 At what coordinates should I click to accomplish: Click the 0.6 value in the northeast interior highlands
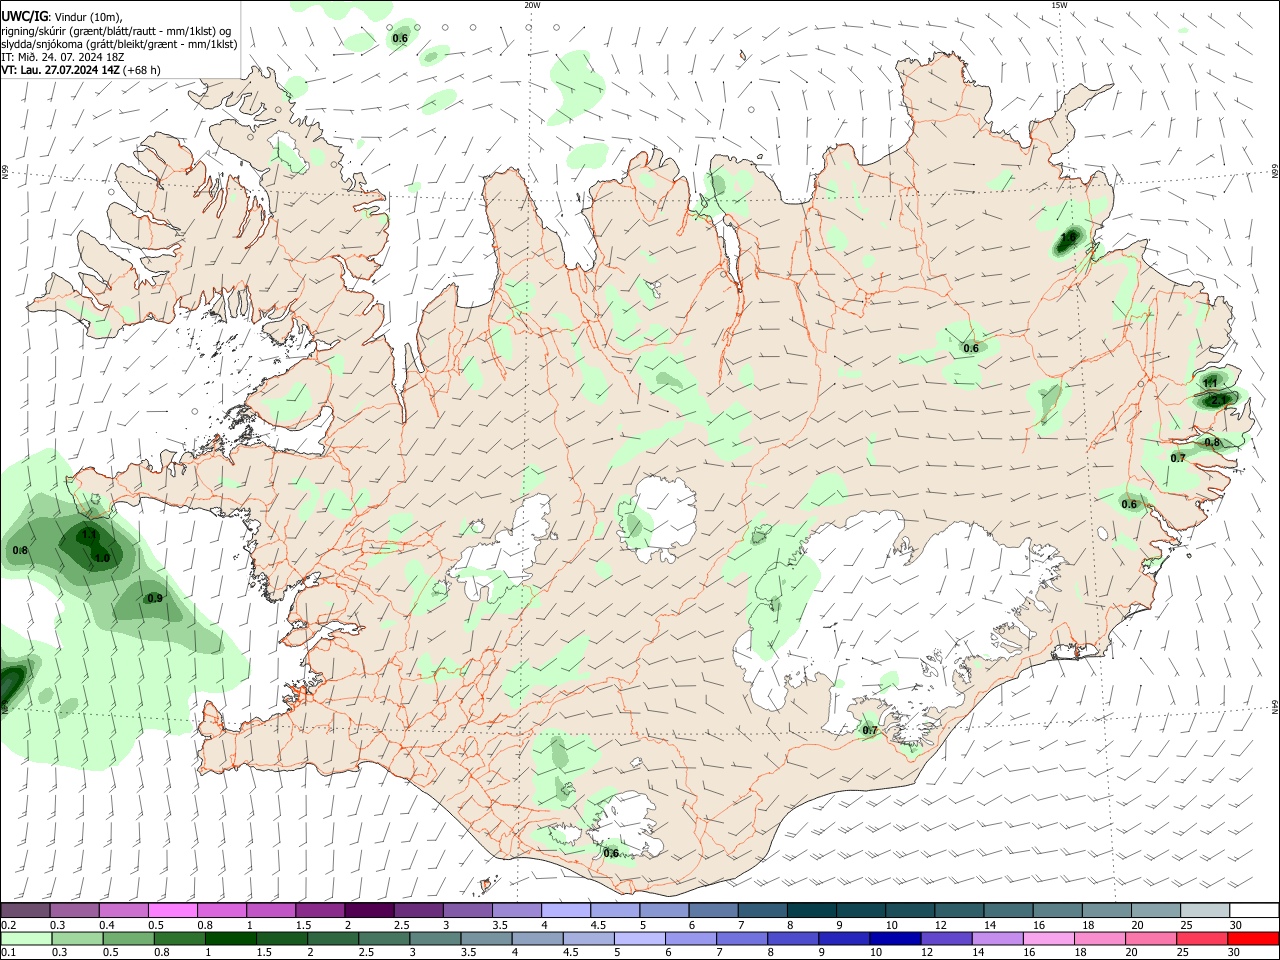tap(971, 348)
